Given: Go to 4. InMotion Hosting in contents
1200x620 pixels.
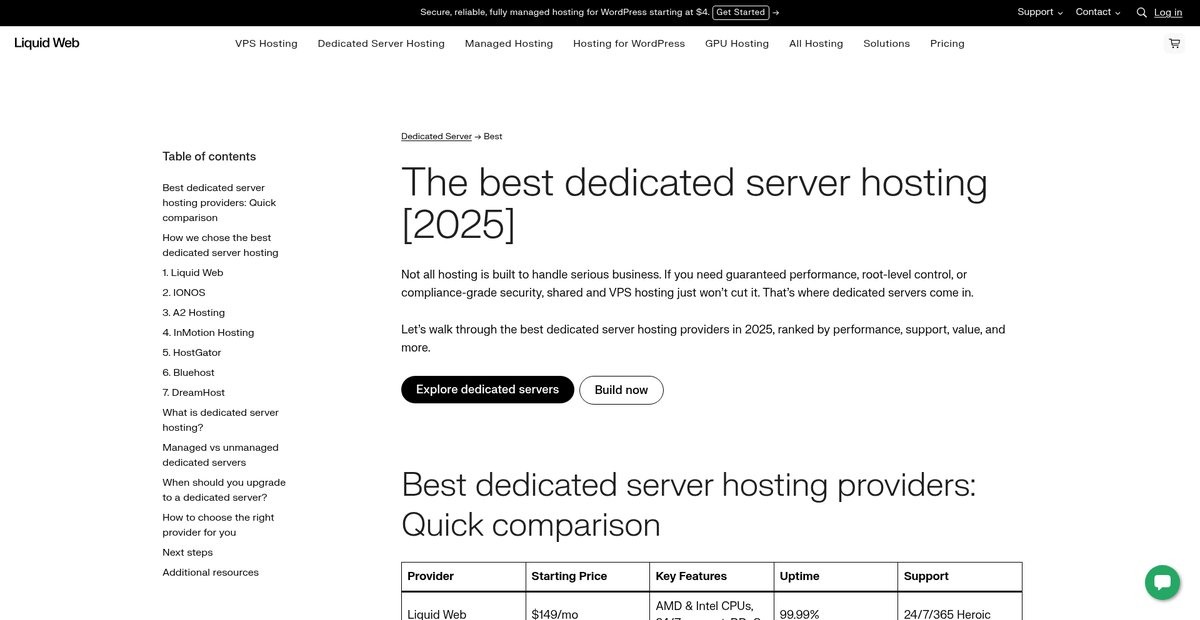Looking at the screenshot, I should pyautogui.click(x=208, y=333).
